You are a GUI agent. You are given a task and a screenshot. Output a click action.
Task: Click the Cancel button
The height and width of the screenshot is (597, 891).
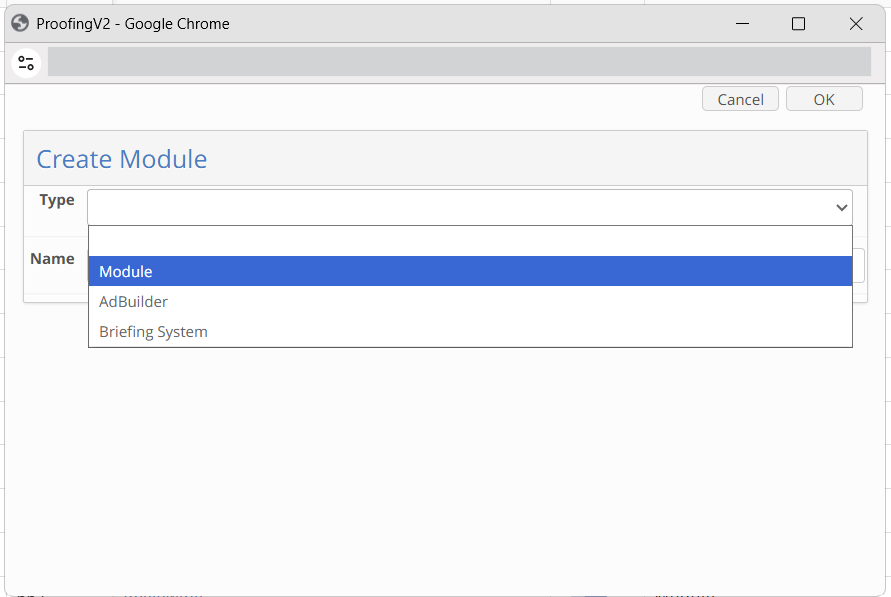(740, 99)
